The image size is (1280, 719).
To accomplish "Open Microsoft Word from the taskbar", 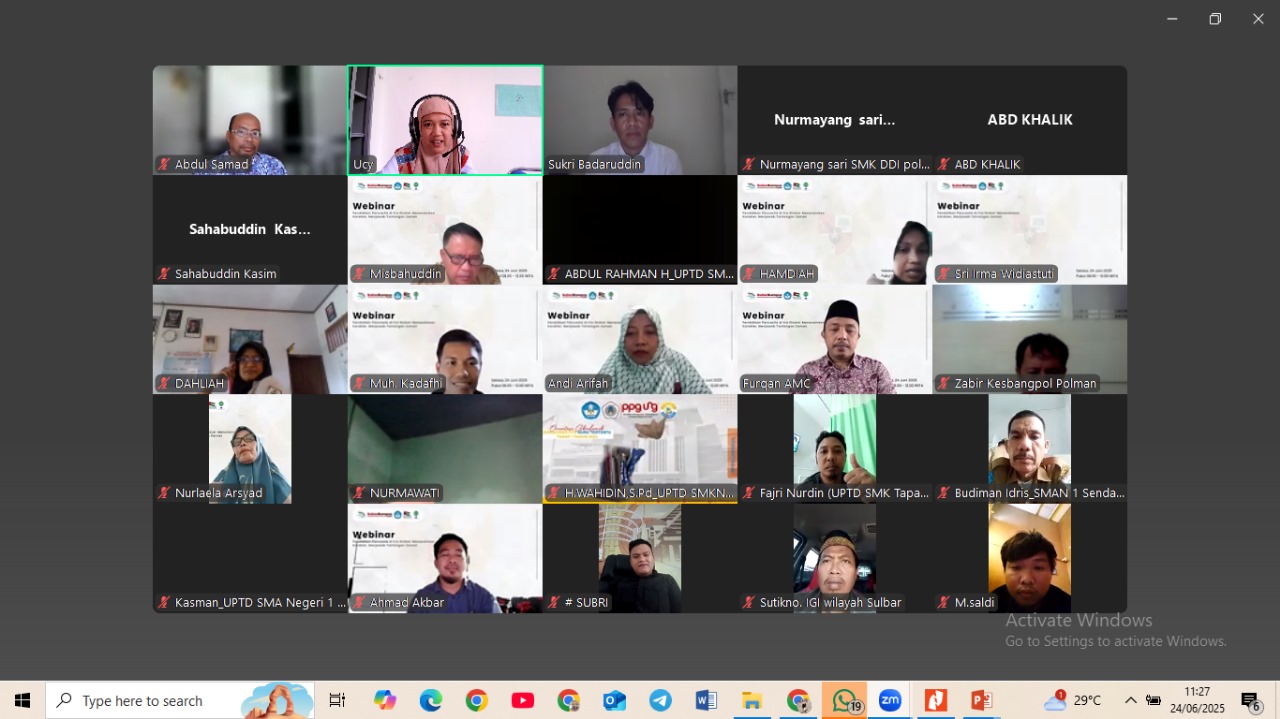I will coord(706,701).
